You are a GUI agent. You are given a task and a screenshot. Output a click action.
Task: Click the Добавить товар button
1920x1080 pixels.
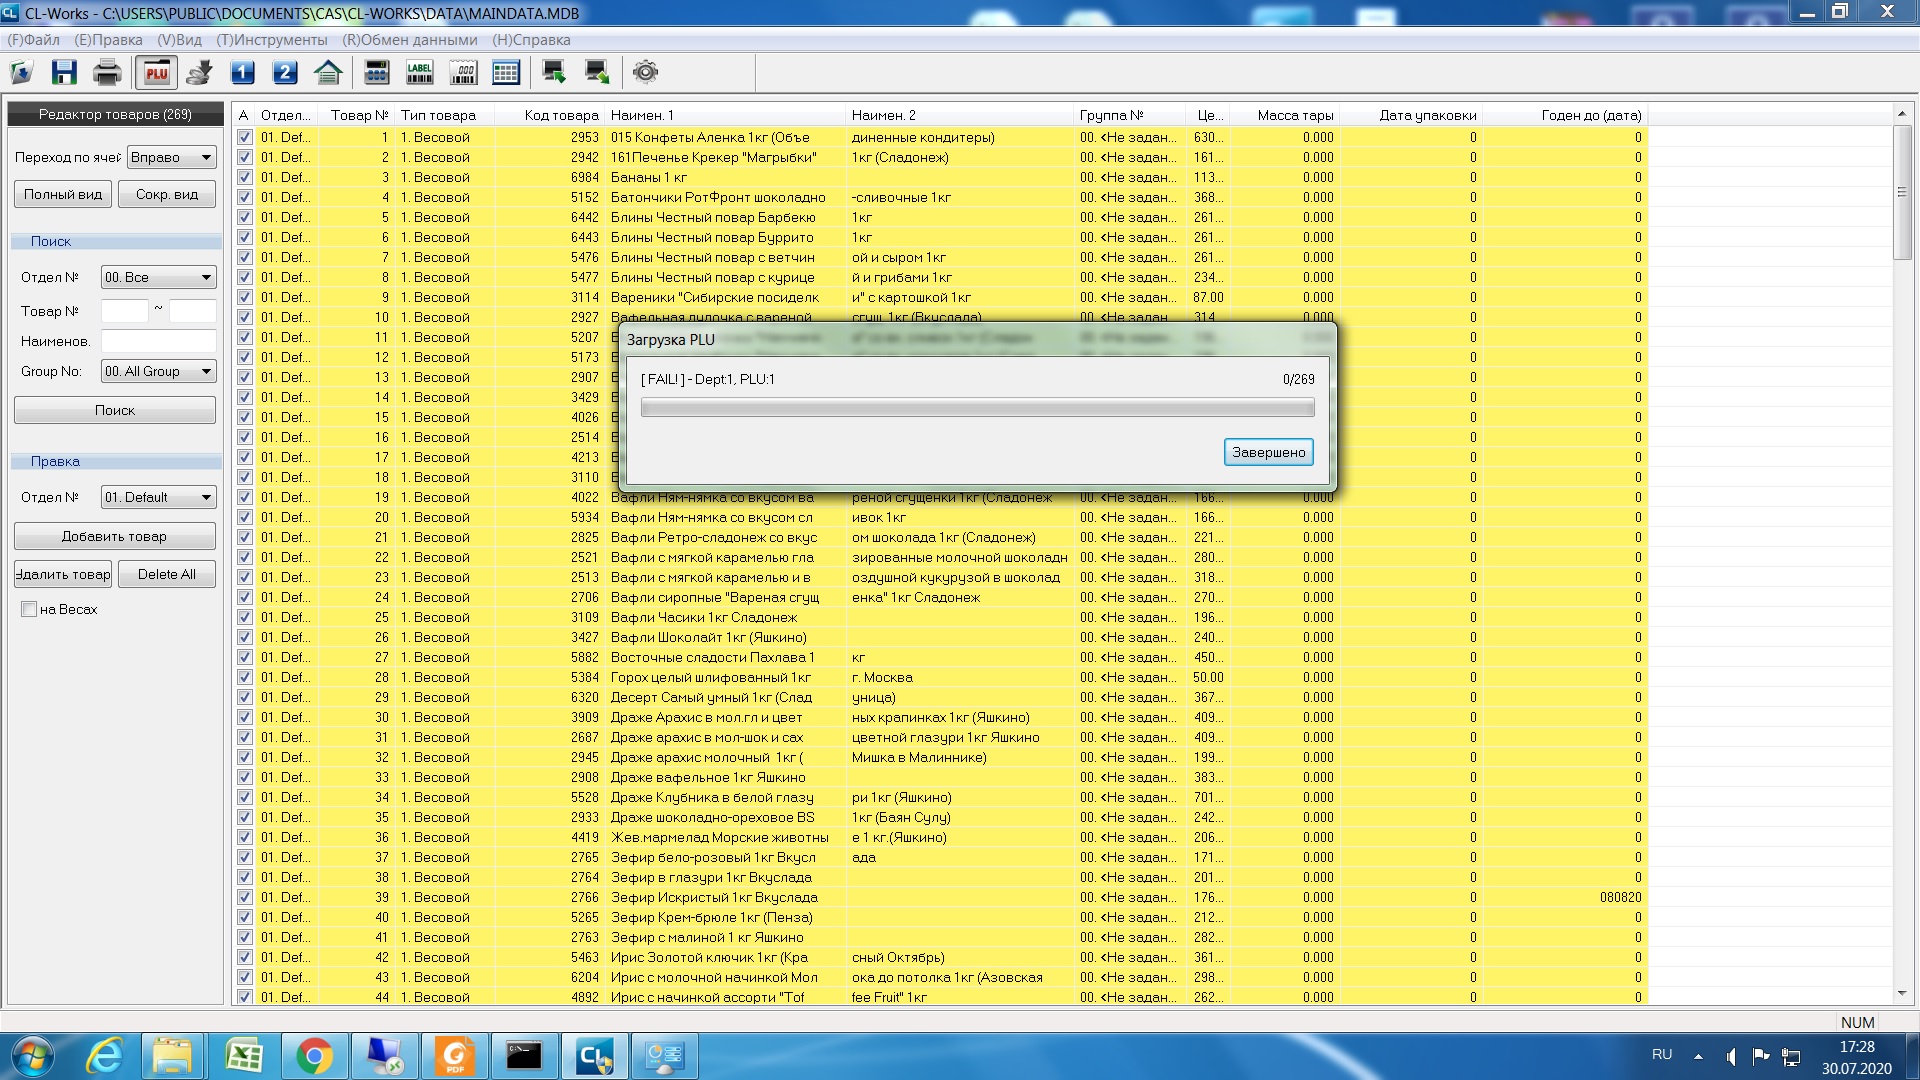tap(115, 536)
